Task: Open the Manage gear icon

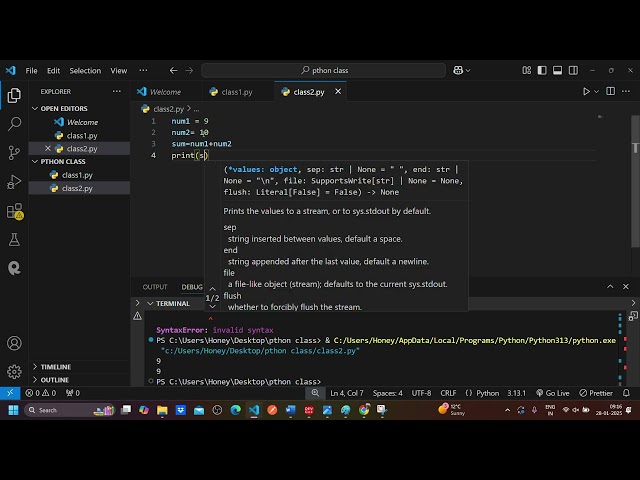Action: pyautogui.click(x=14, y=371)
